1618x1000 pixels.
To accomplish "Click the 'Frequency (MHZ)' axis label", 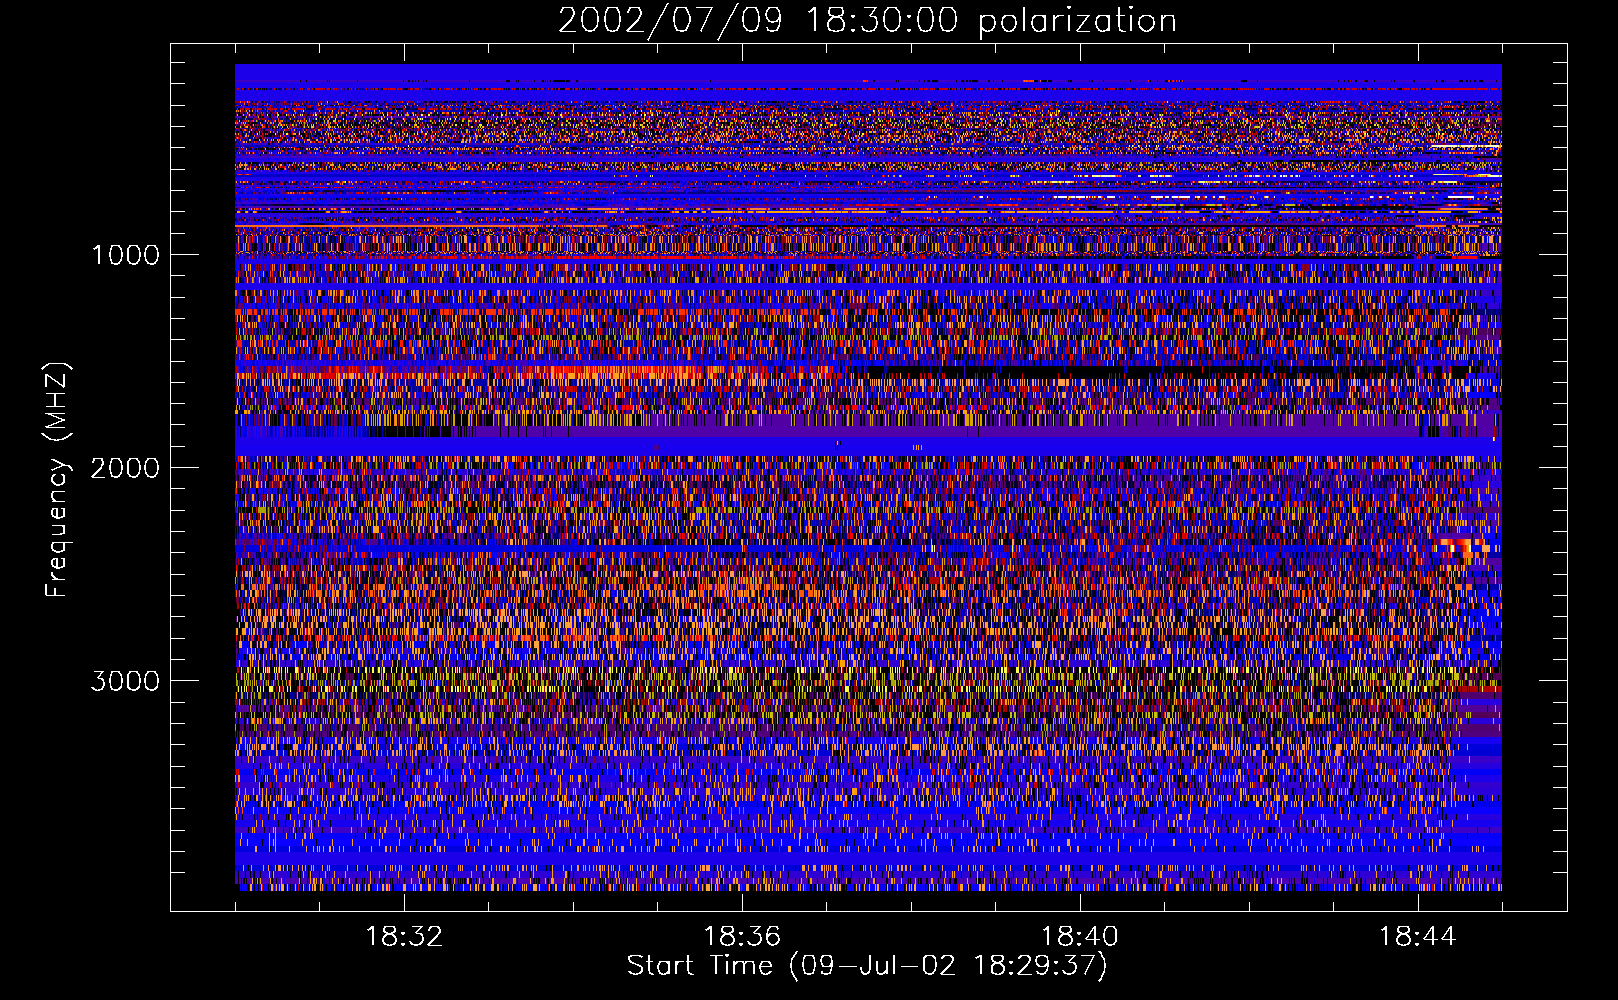I will [57, 481].
